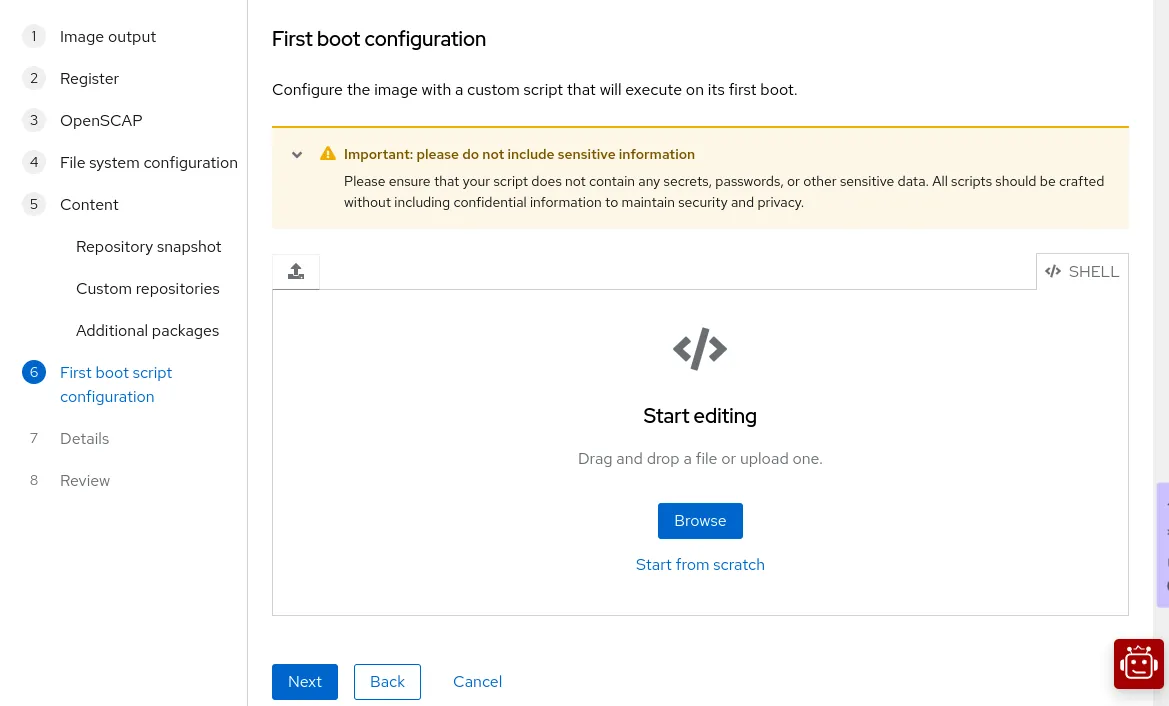The height and width of the screenshot is (706, 1169).
Task: Open Additional packages substep
Action: point(147,331)
